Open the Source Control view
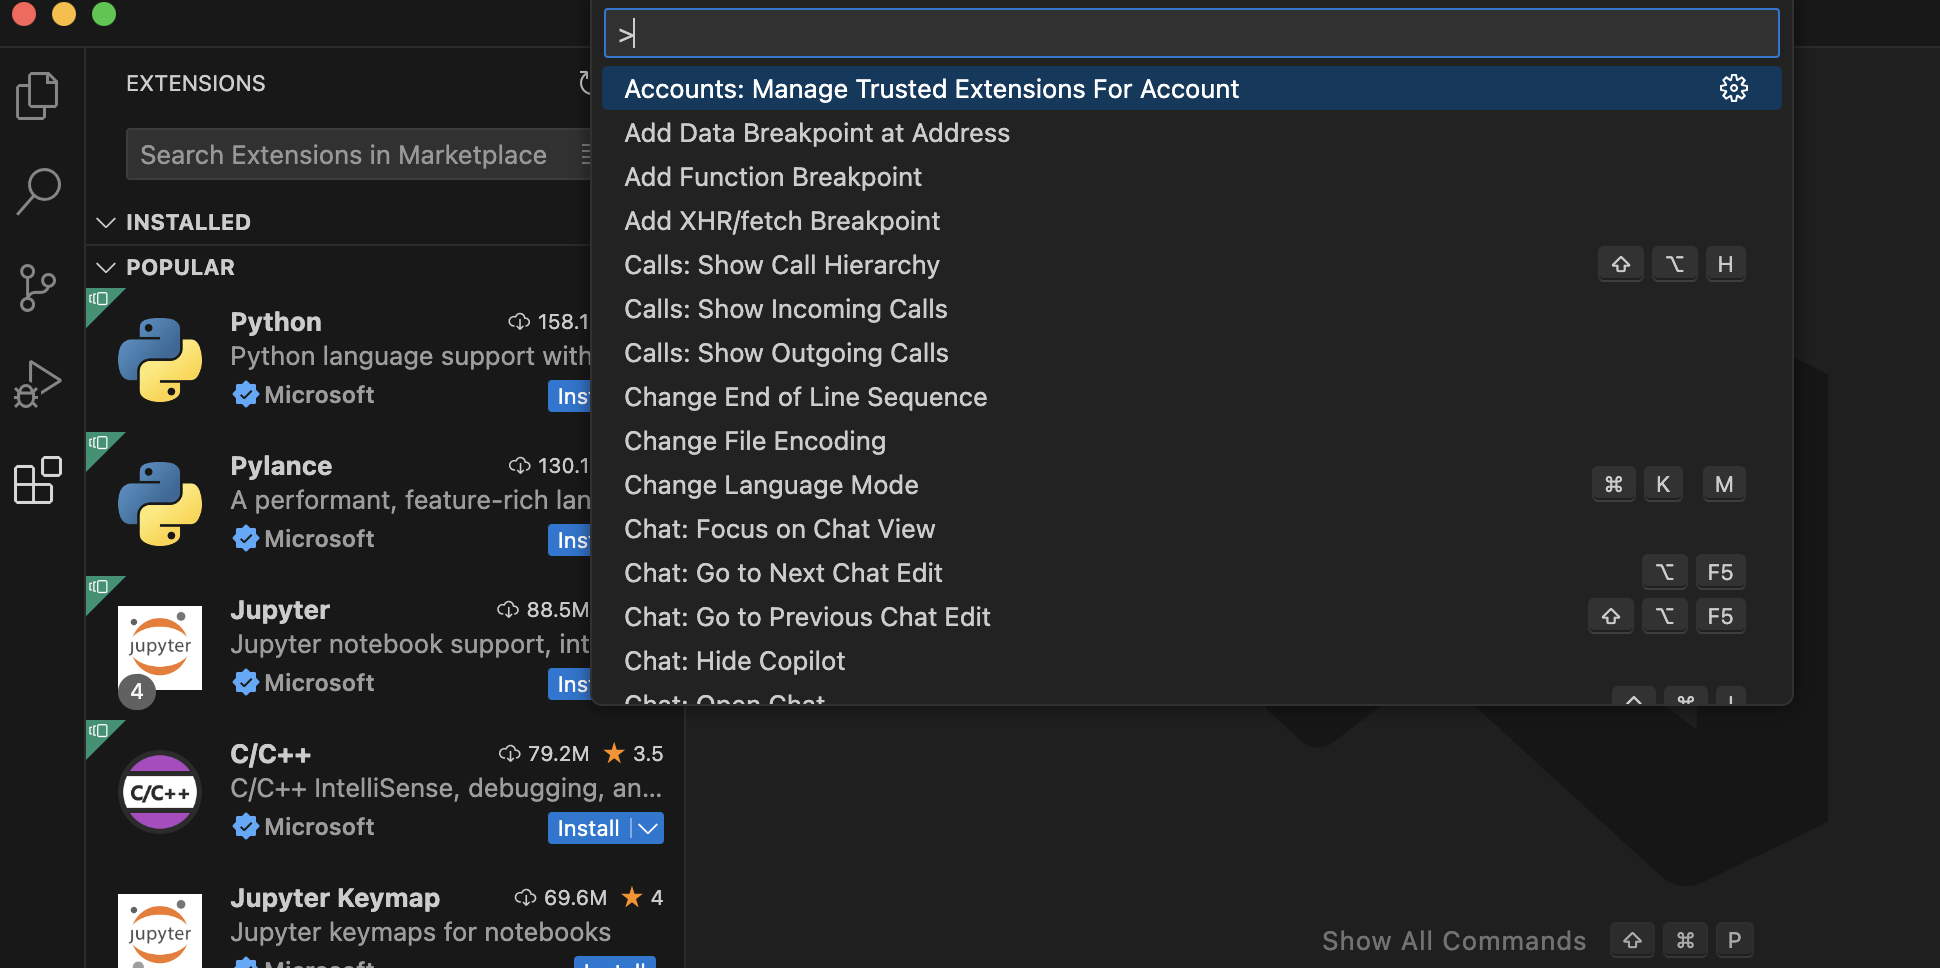 (38, 288)
